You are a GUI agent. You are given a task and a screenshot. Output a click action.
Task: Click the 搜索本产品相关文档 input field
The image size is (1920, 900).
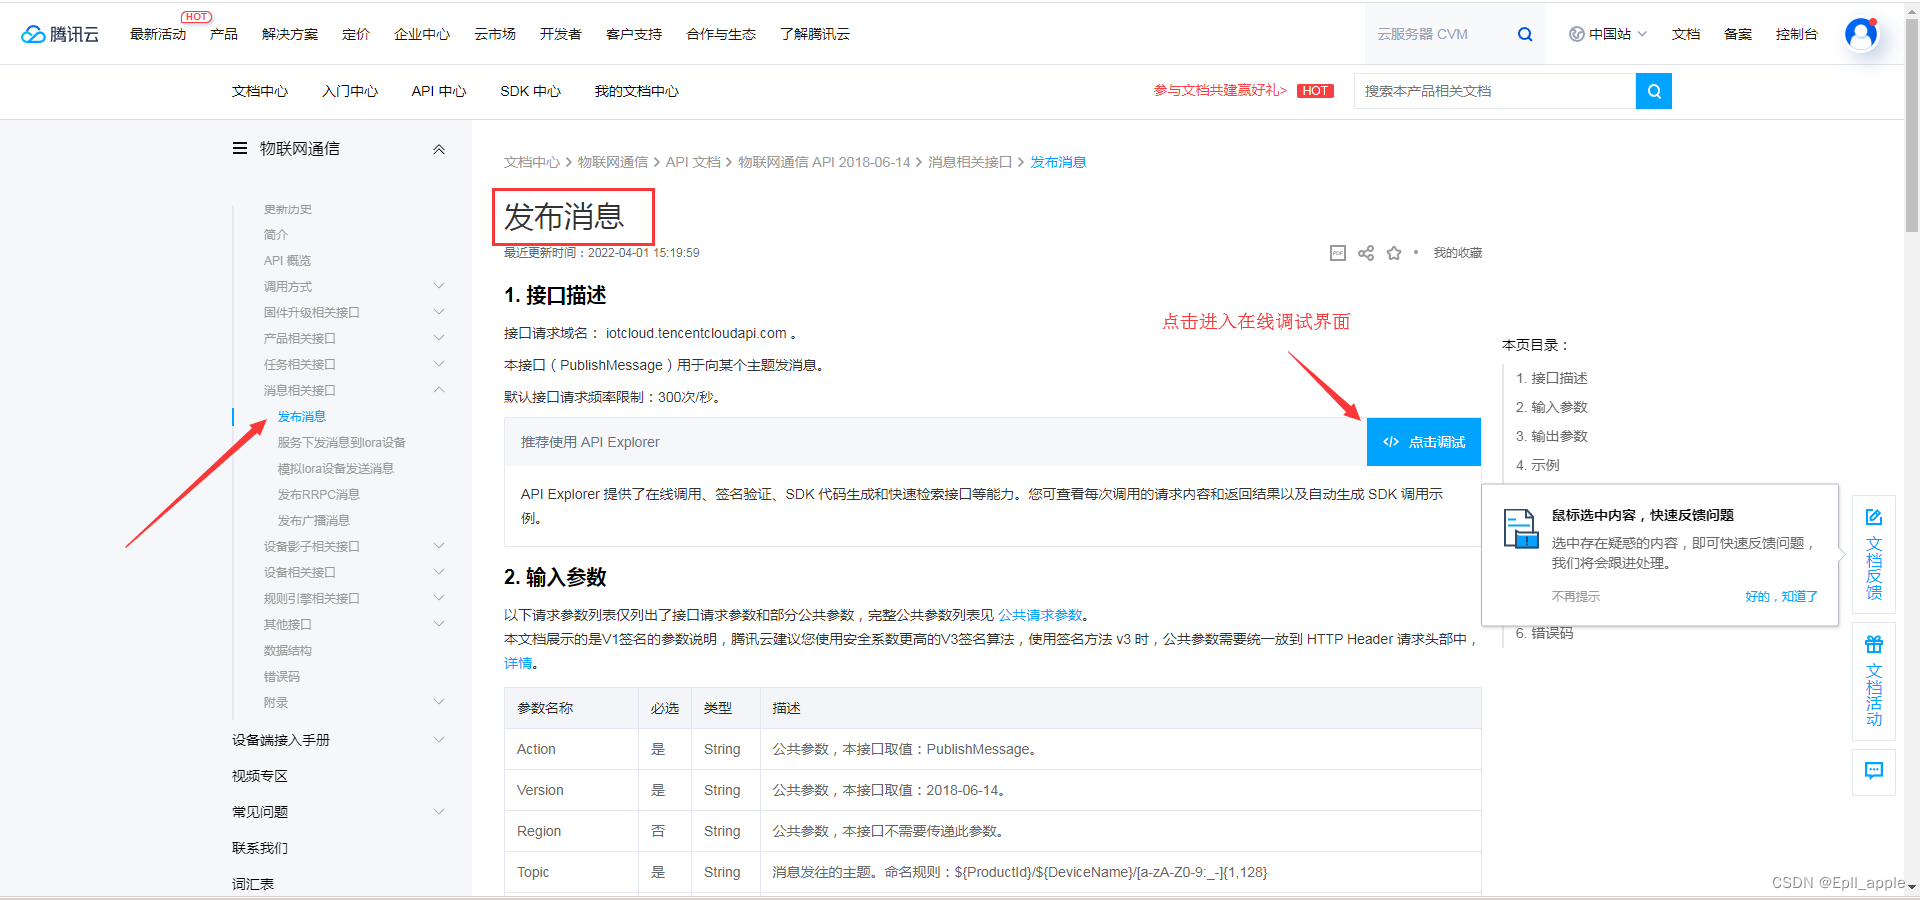click(x=1495, y=91)
